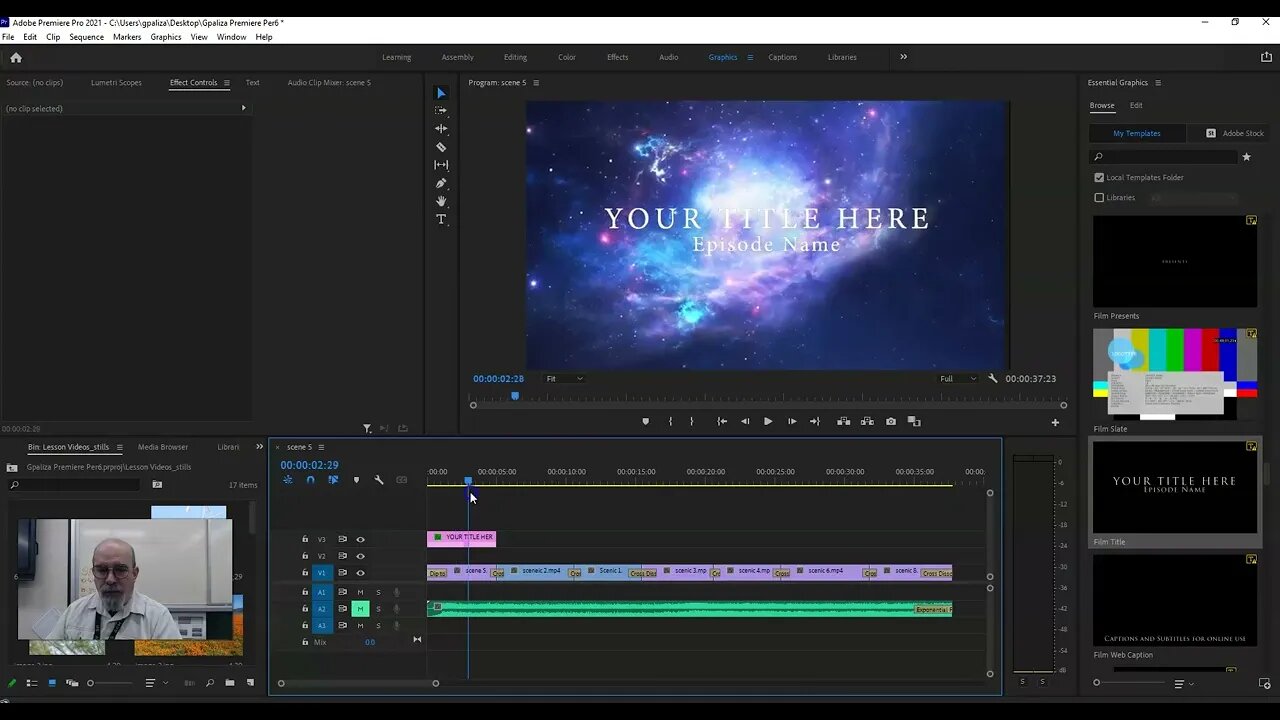Click the Extract button
Image resolution: width=1280 pixels, height=720 pixels.
click(x=867, y=421)
